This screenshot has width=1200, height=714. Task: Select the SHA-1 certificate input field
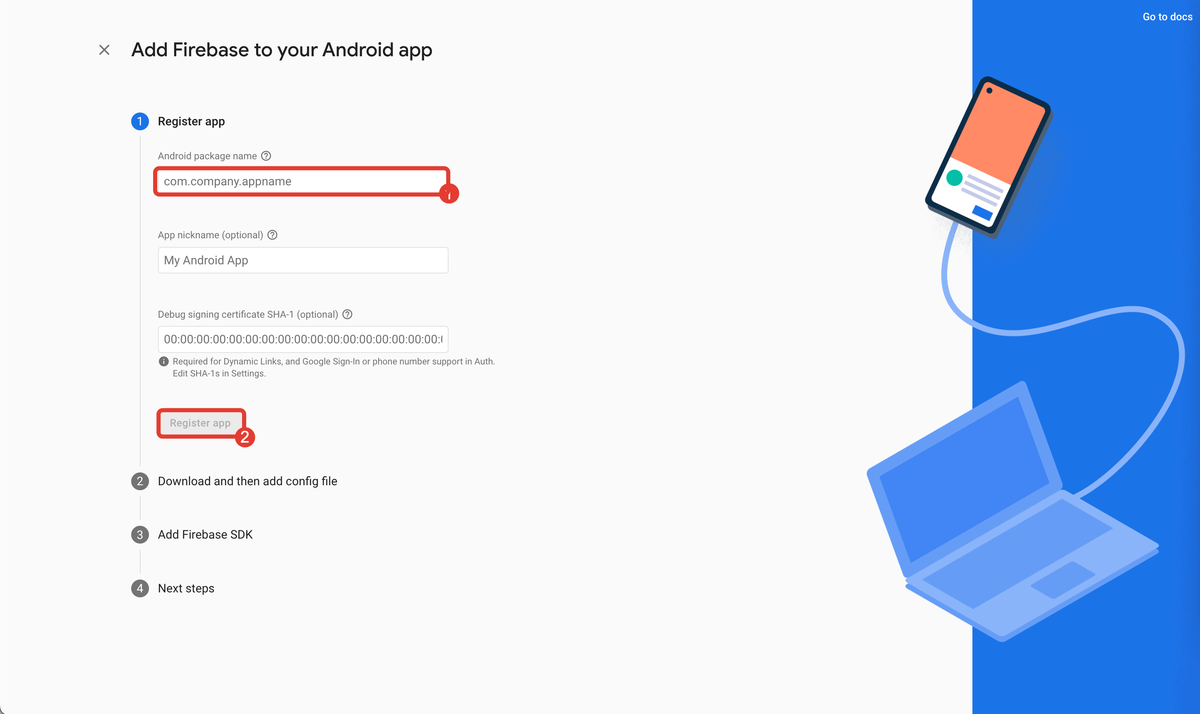[303, 339]
